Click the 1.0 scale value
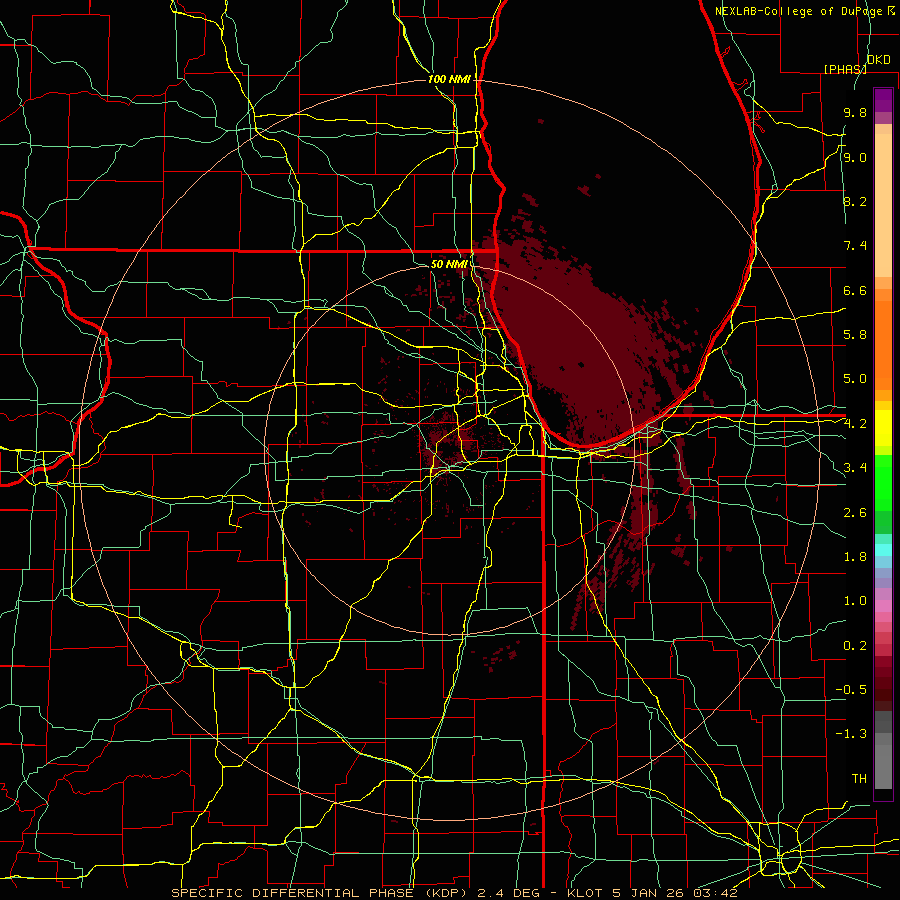The width and height of the screenshot is (900, 900). click(x=855, y=601)
